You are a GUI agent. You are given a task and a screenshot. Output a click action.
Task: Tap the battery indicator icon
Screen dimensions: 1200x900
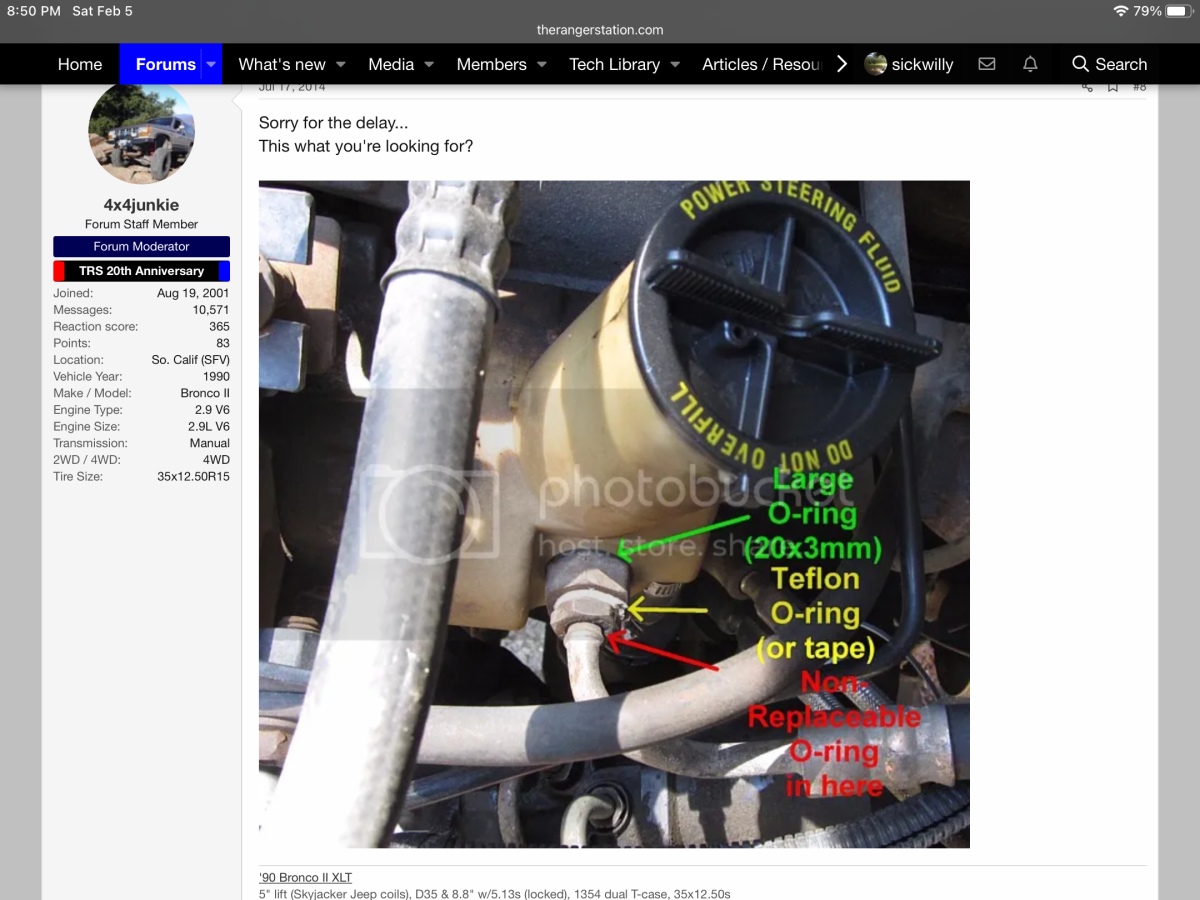1179,11
